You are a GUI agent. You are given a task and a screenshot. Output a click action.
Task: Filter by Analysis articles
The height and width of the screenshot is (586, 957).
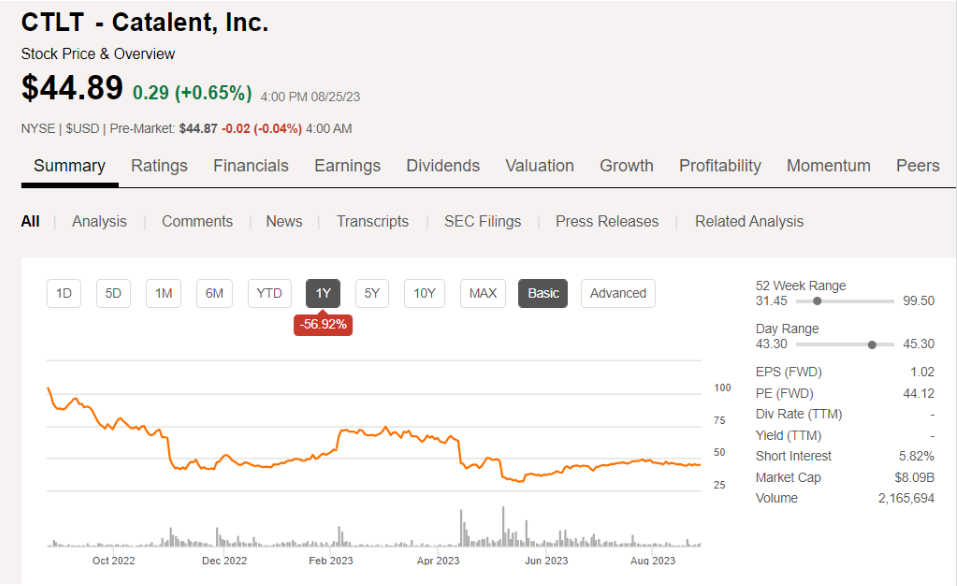click(99, 222)
